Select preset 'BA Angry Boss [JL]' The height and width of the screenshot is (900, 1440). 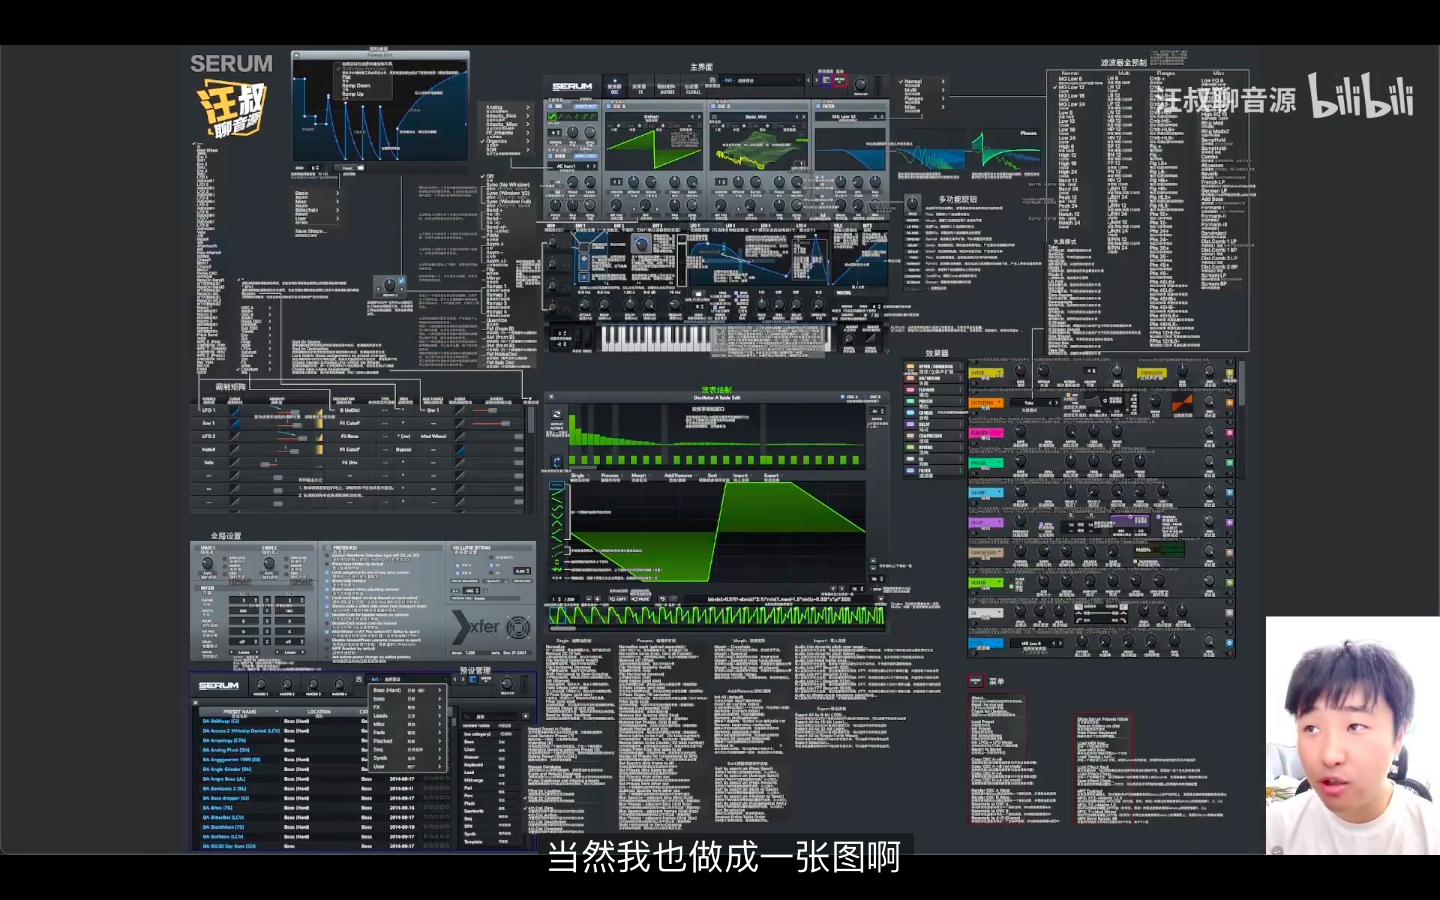pyautogui.click(x=224, y=778)
